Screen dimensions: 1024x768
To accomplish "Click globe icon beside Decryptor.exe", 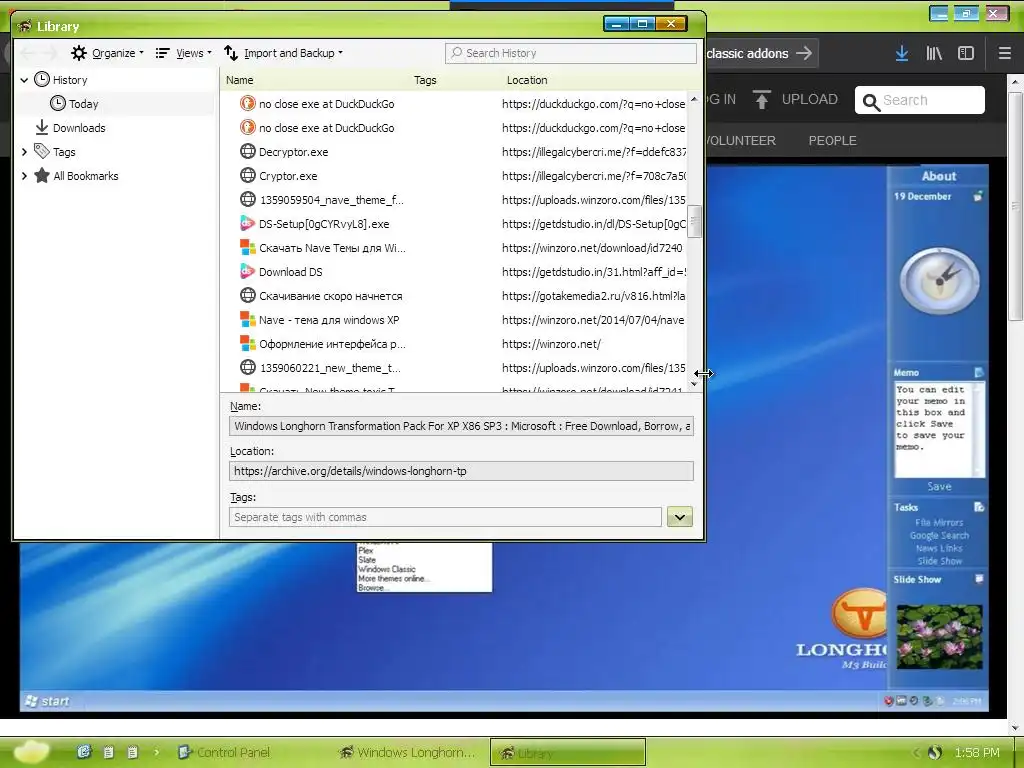I will point(248,151).
